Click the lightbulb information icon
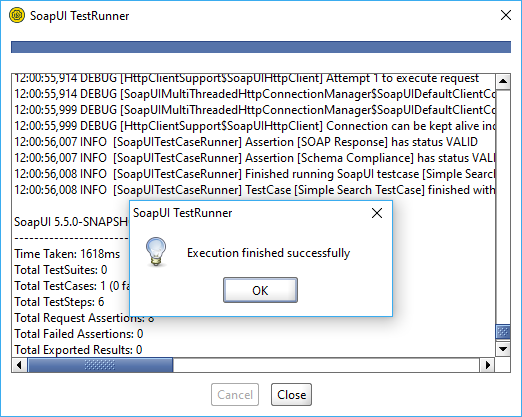 [156, 252]
